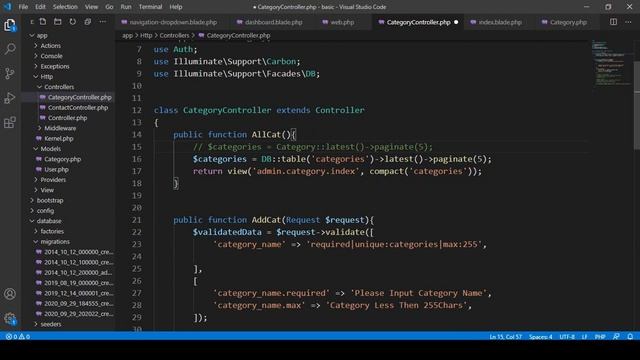Open the Run and Debug view
Image resolution: width=640 pixels, height=360 pixels.
click(10, 98)
